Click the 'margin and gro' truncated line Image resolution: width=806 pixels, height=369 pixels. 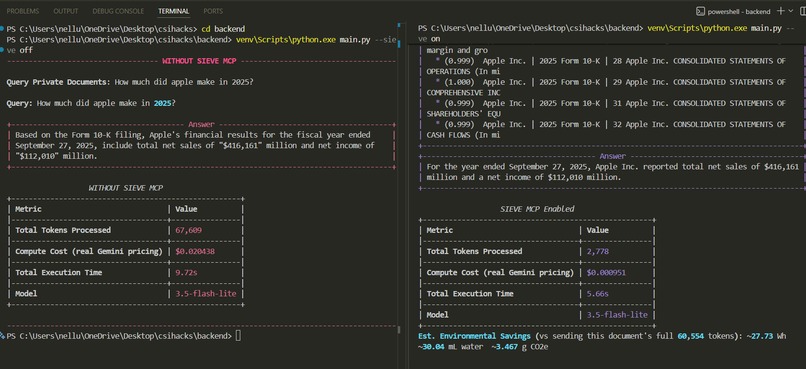[457, 50]
